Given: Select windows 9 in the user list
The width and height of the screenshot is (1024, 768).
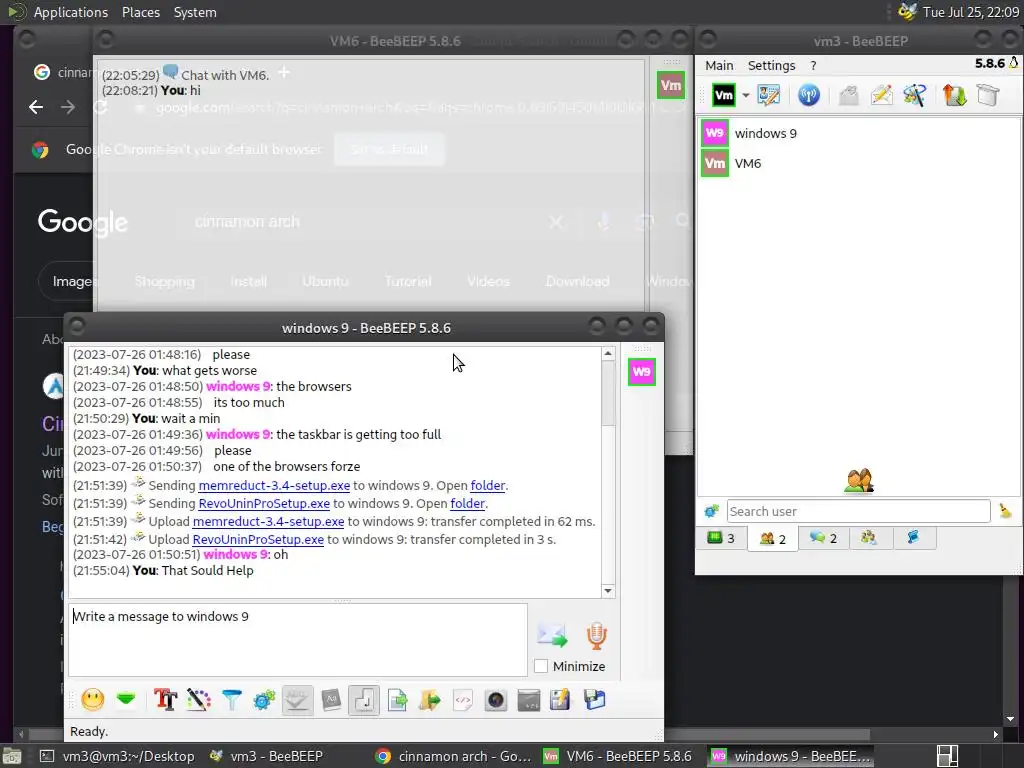Looking at the screenshot, I should (858, 133).
